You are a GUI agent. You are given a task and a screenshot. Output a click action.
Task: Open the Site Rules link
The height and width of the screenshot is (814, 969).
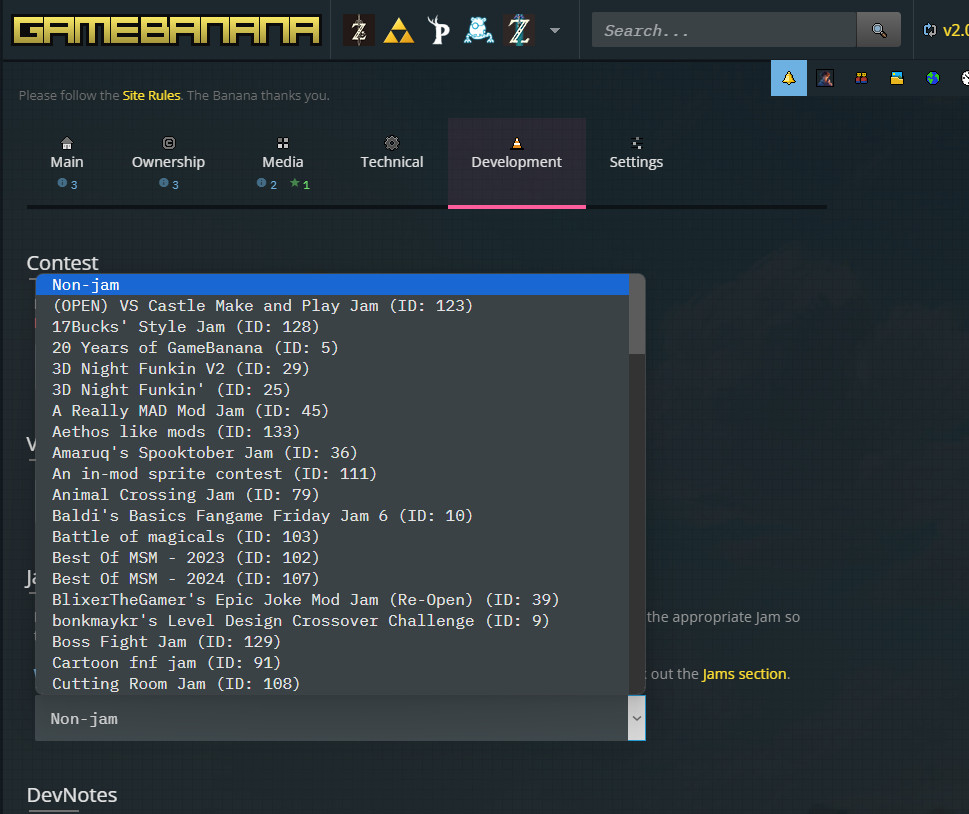tap(151, 96)
